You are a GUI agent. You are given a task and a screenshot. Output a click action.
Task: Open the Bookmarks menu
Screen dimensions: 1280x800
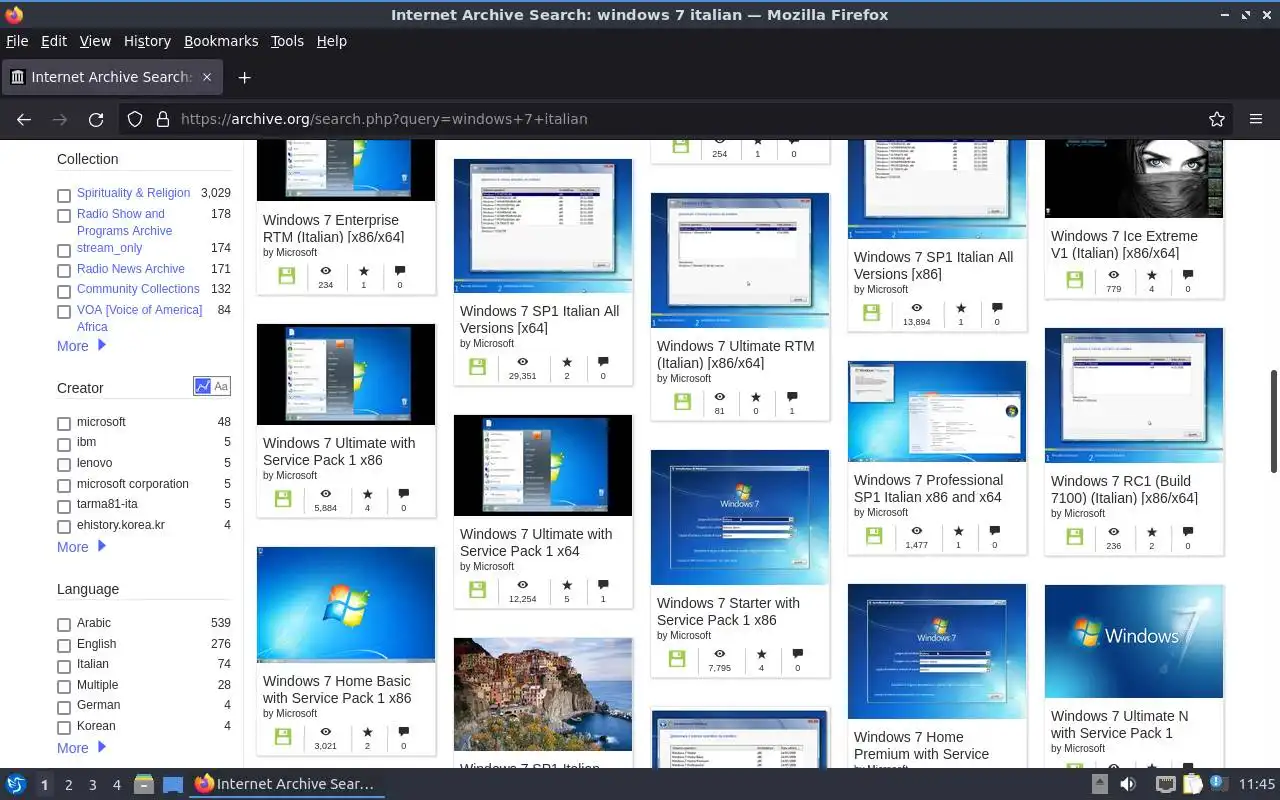[x=221, y=41]
